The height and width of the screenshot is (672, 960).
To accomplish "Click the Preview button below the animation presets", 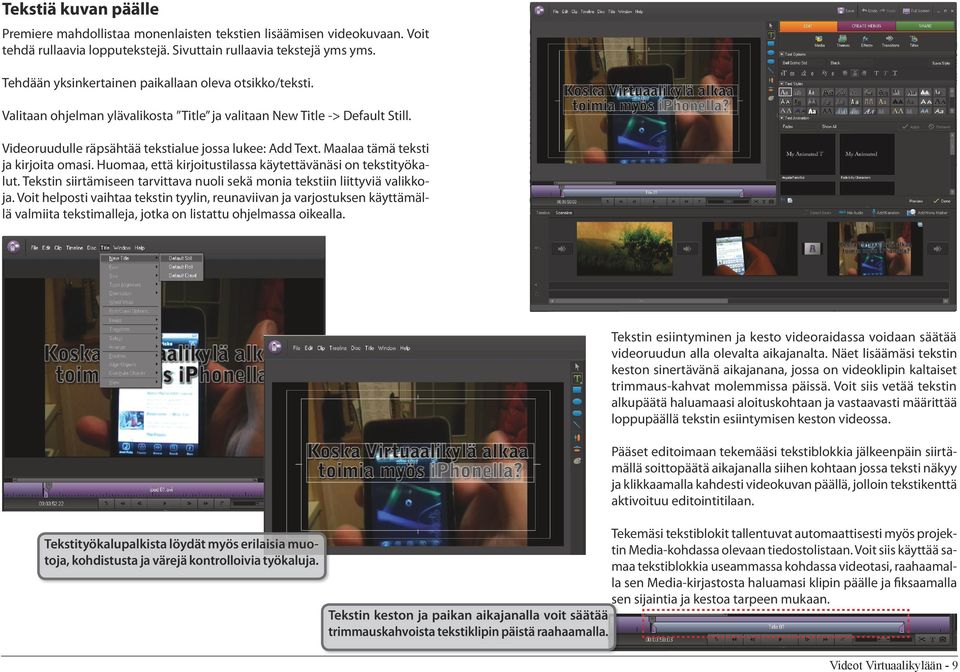I will coord(916,201).
